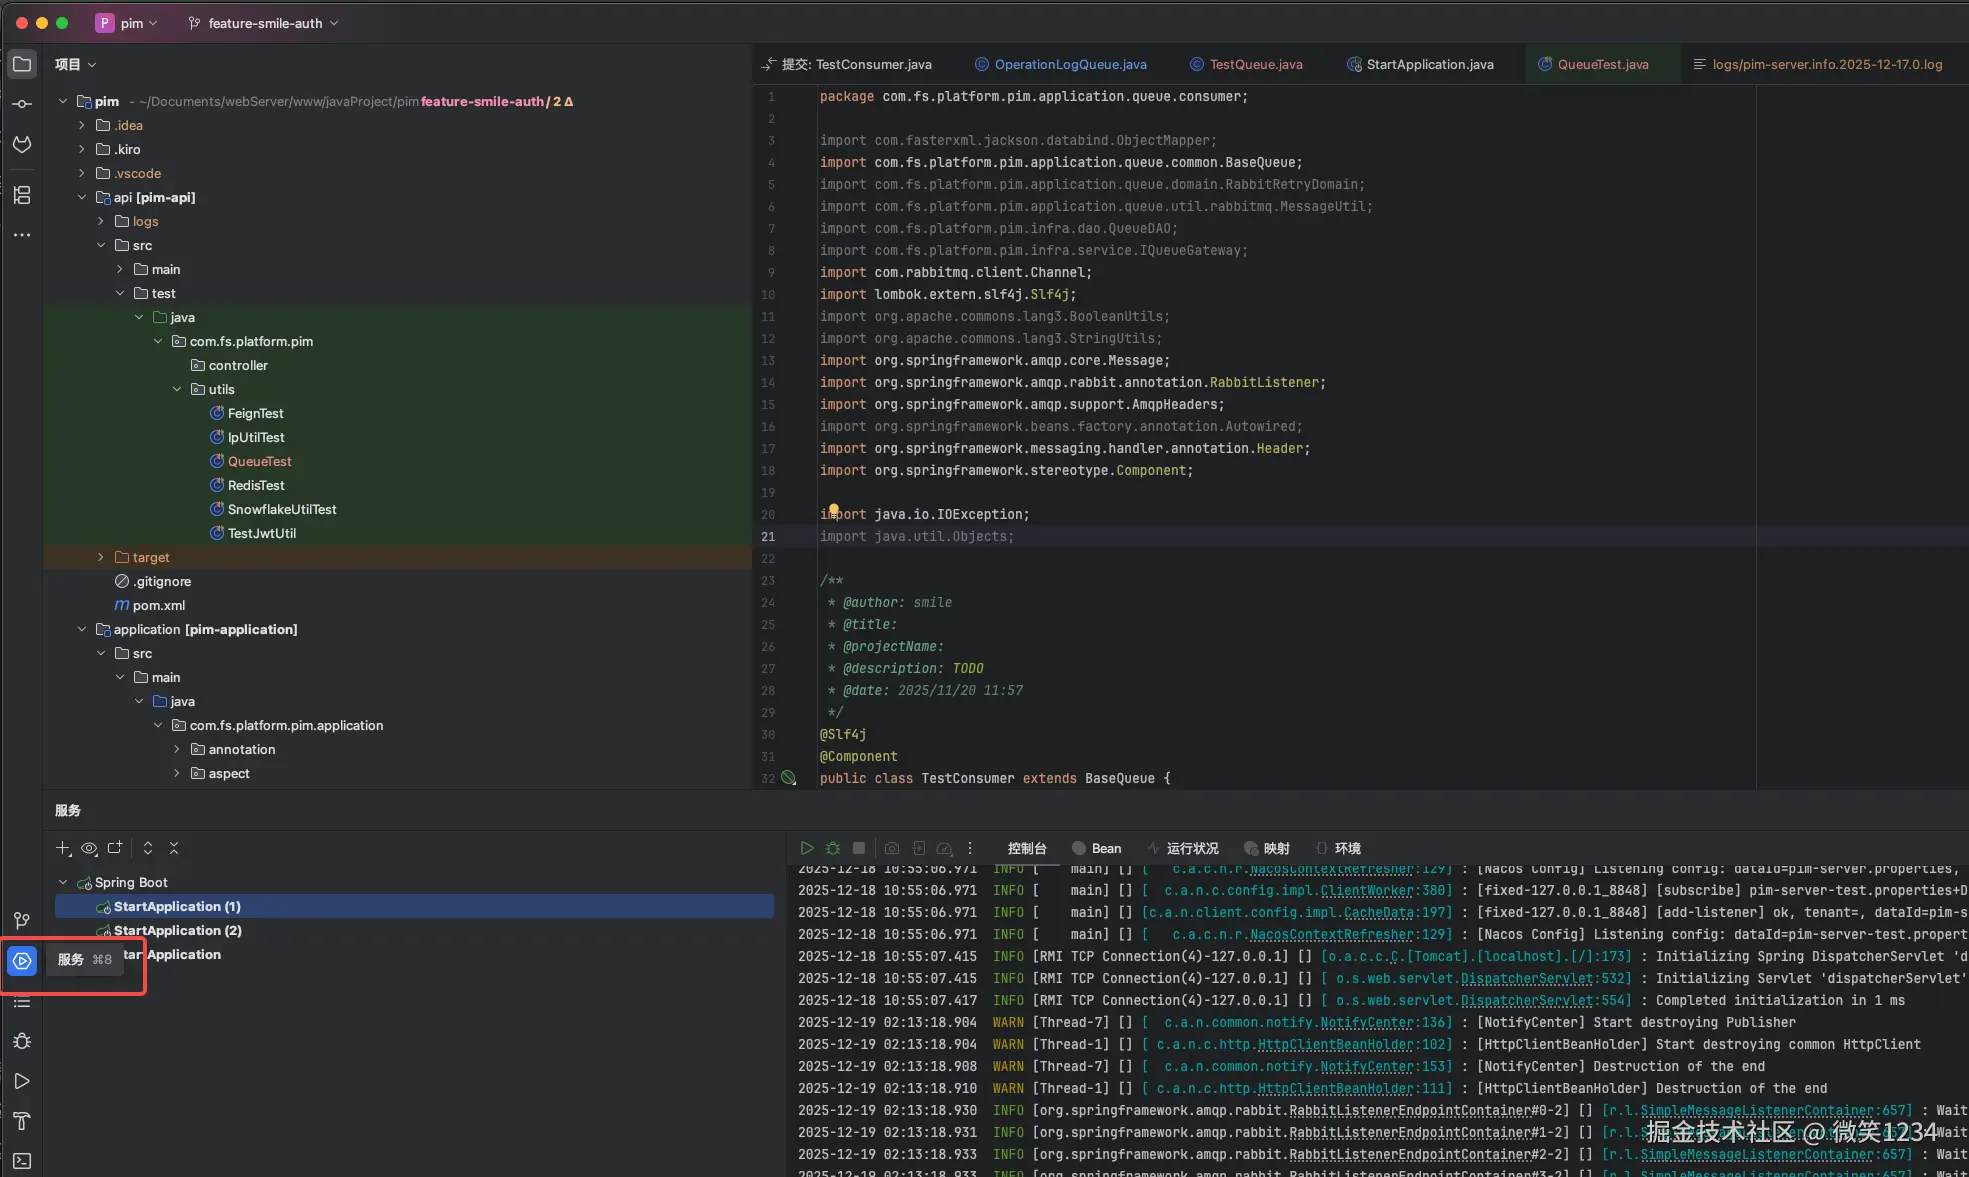
Task: Toggle the Project tool window folder icon
Action: point(22,64)
